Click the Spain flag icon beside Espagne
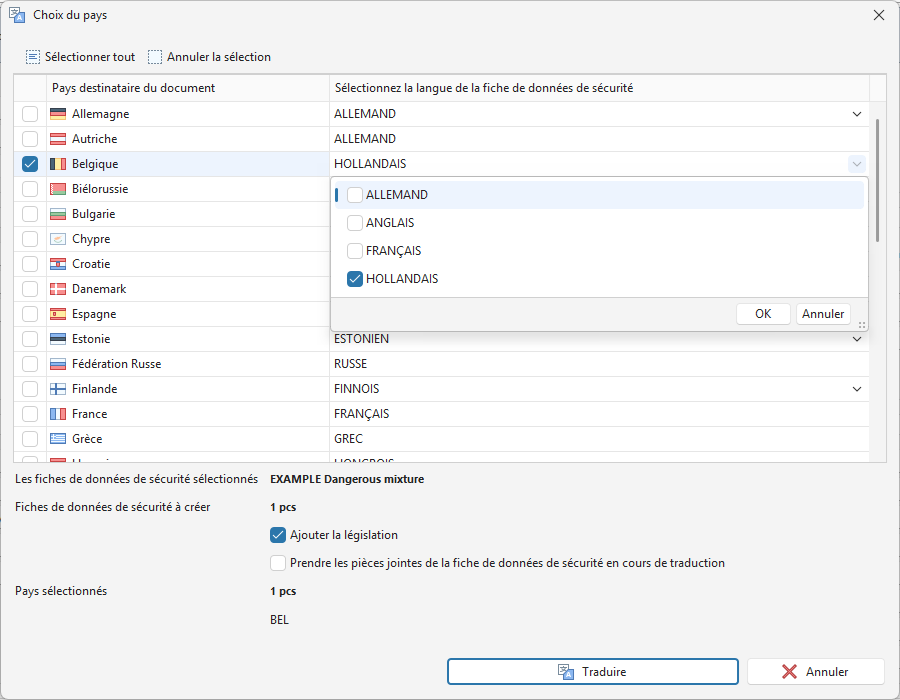This screenshot has height=700, width=900. (x=58, y=314)
